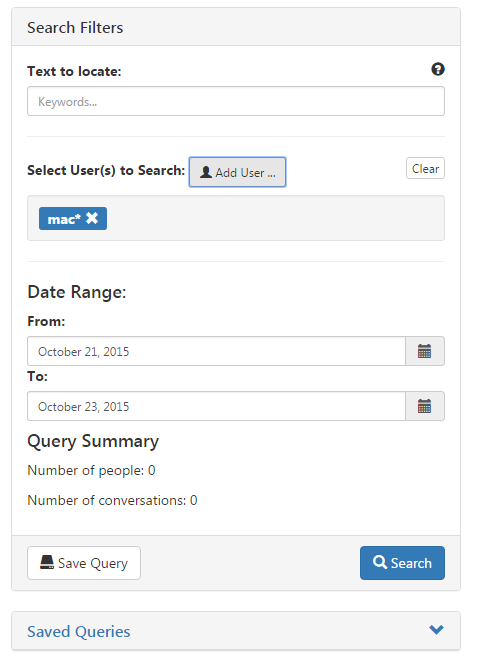Screen dimensions: 482x667
Task: Click the magnifier icon on Search
Action: pos(379,562)
